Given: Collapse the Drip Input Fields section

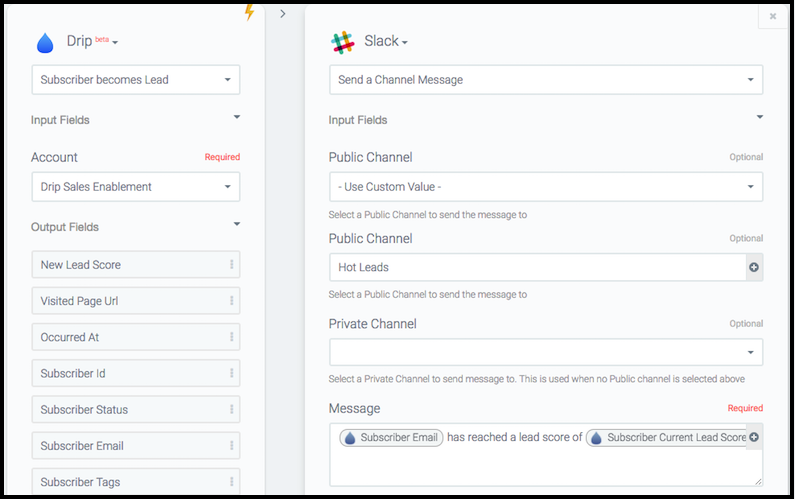Looking at the screenshot, I should click(x=237, y=118).
